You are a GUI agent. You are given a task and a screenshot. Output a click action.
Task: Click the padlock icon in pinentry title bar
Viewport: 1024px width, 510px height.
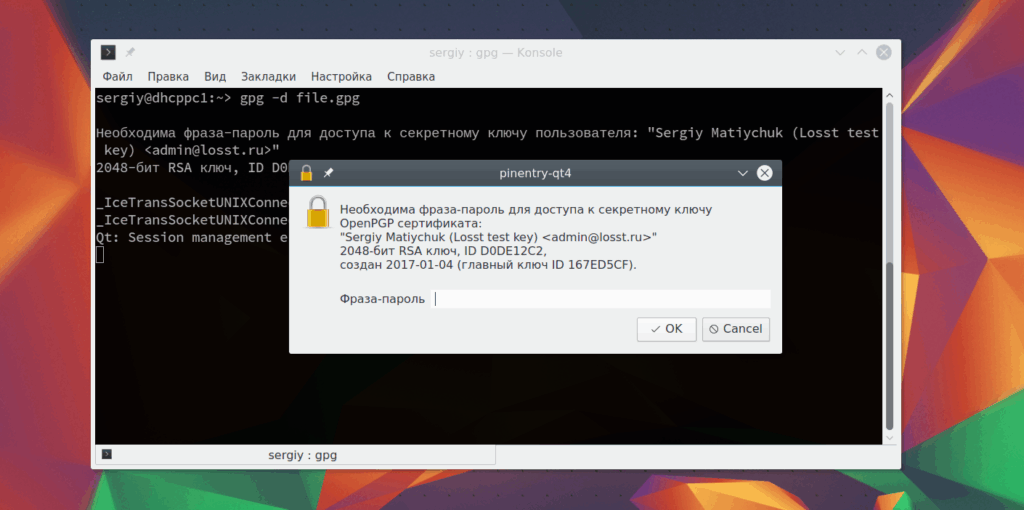pos(306,173)
